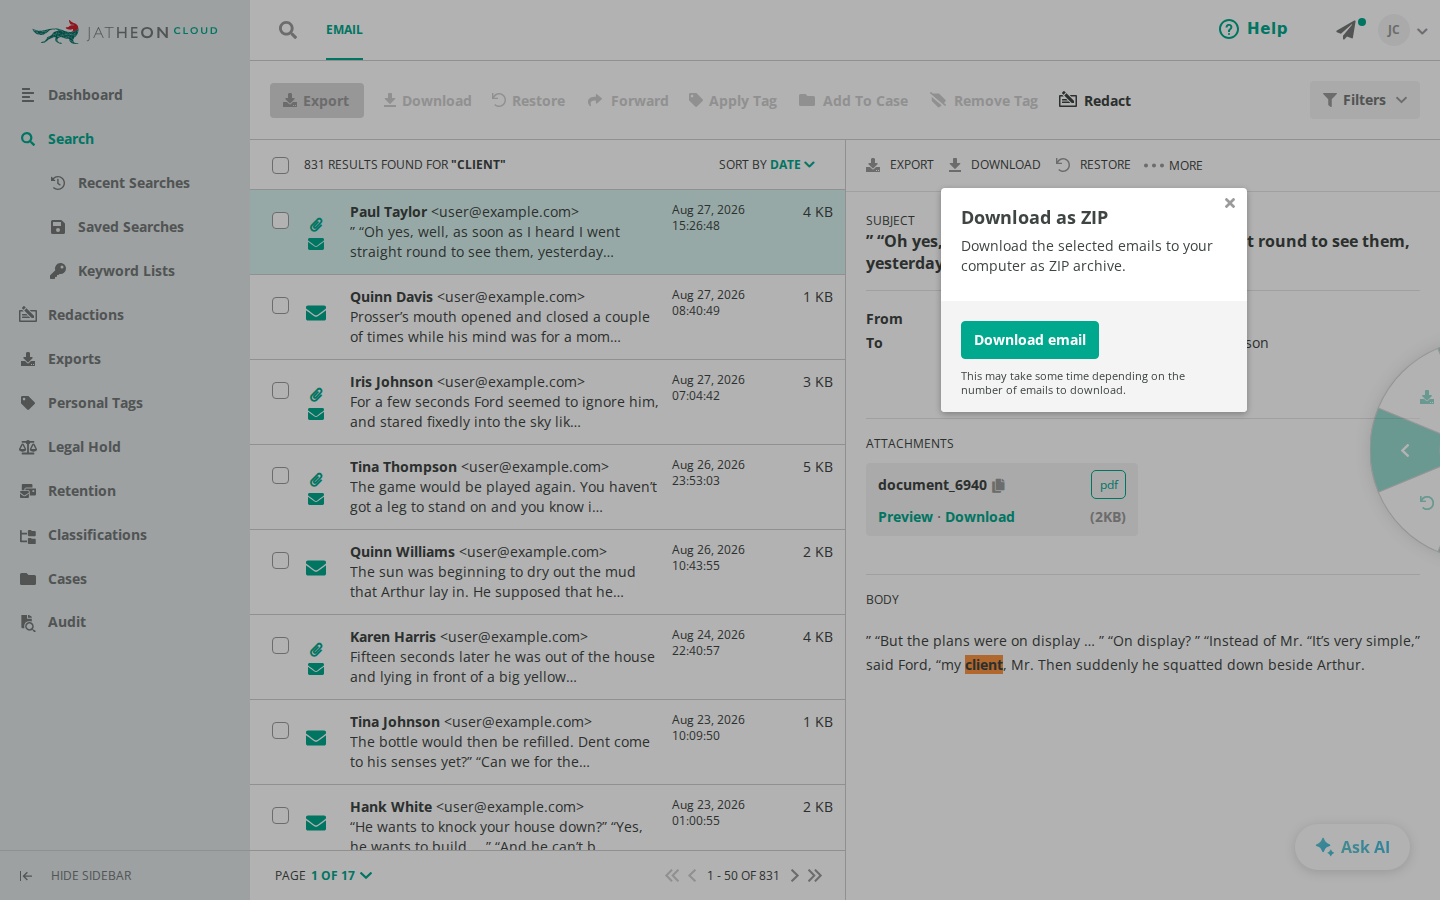Click the Redact toolbar button
This screenshot has height=900, width=1440.
(x=1095, y=100)
